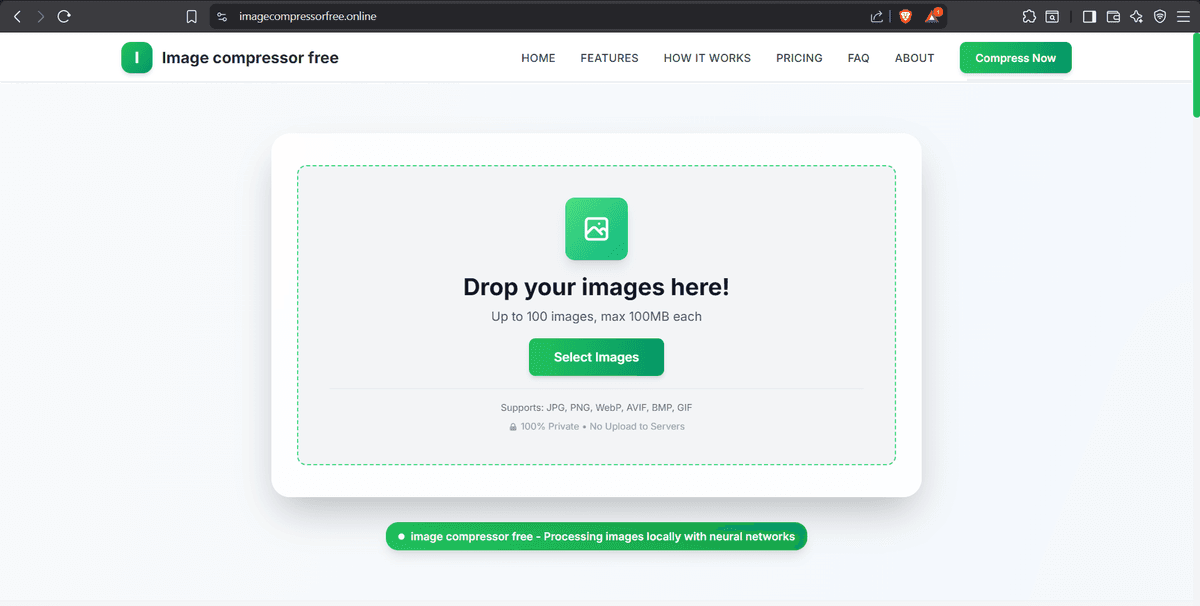Screen dimensions: 1200x606
Task: Click the green image icon in drop zone
Action: (596, 229)
